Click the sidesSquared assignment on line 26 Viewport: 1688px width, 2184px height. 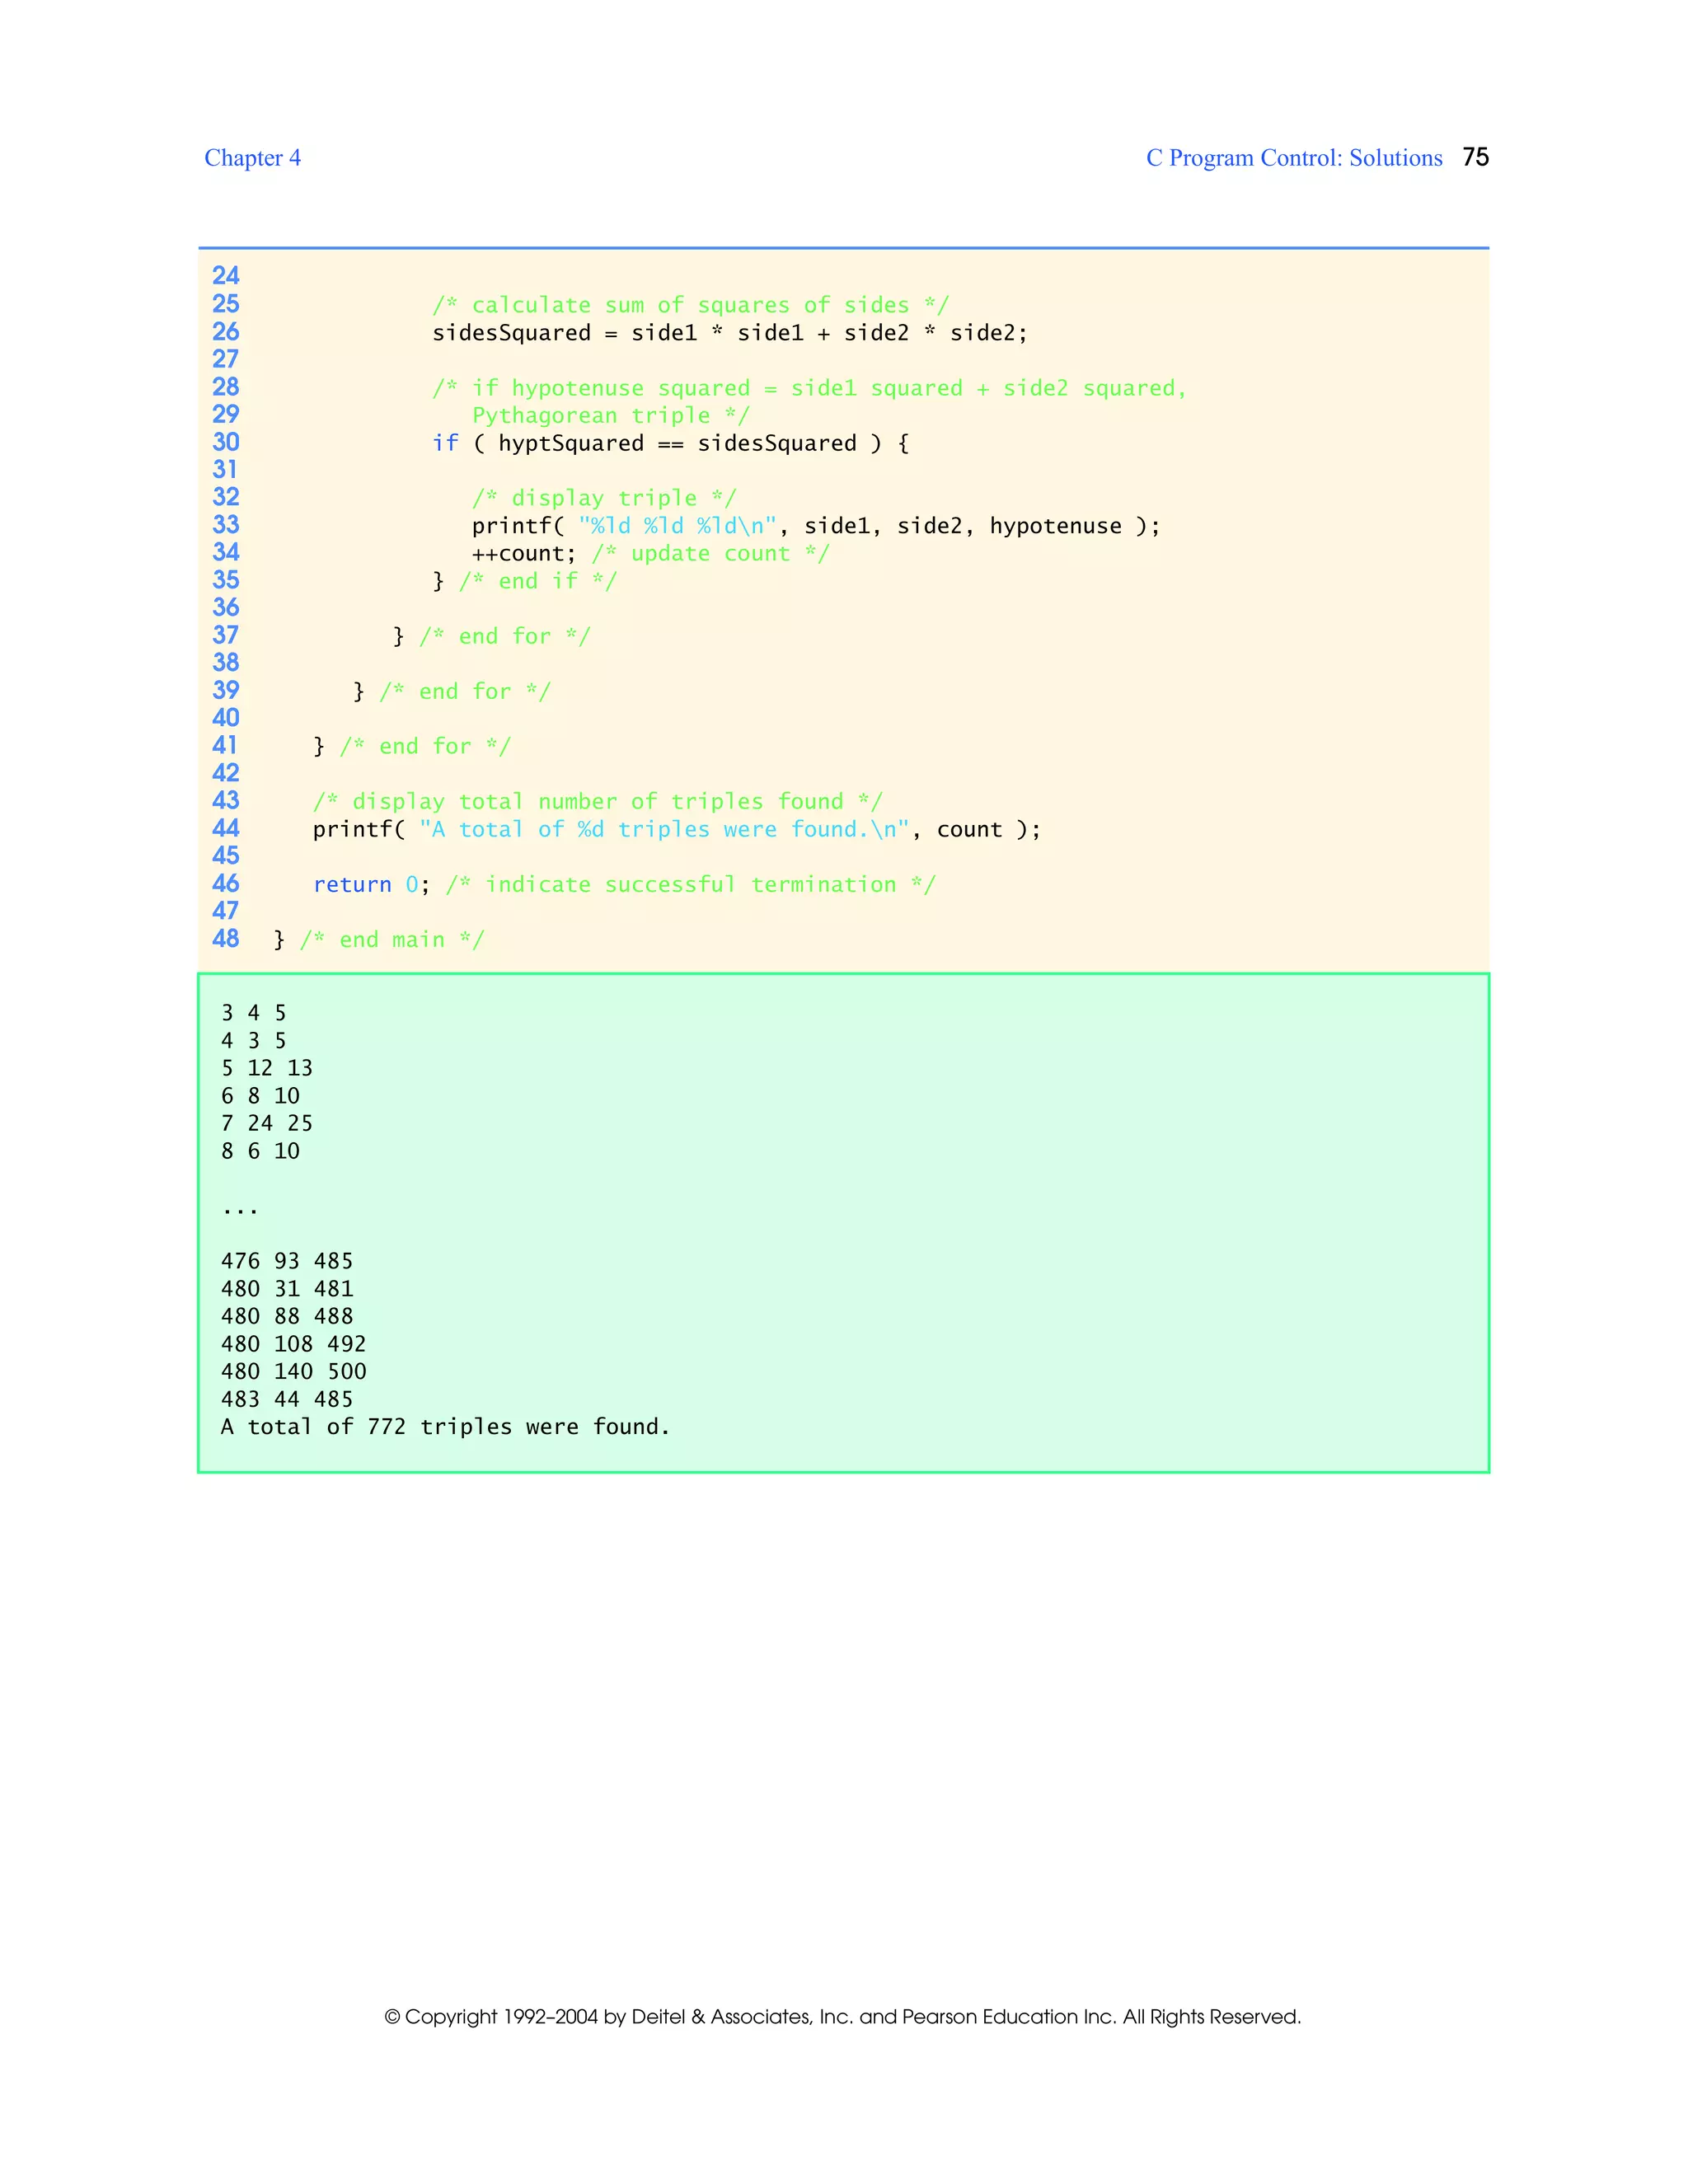729,333
